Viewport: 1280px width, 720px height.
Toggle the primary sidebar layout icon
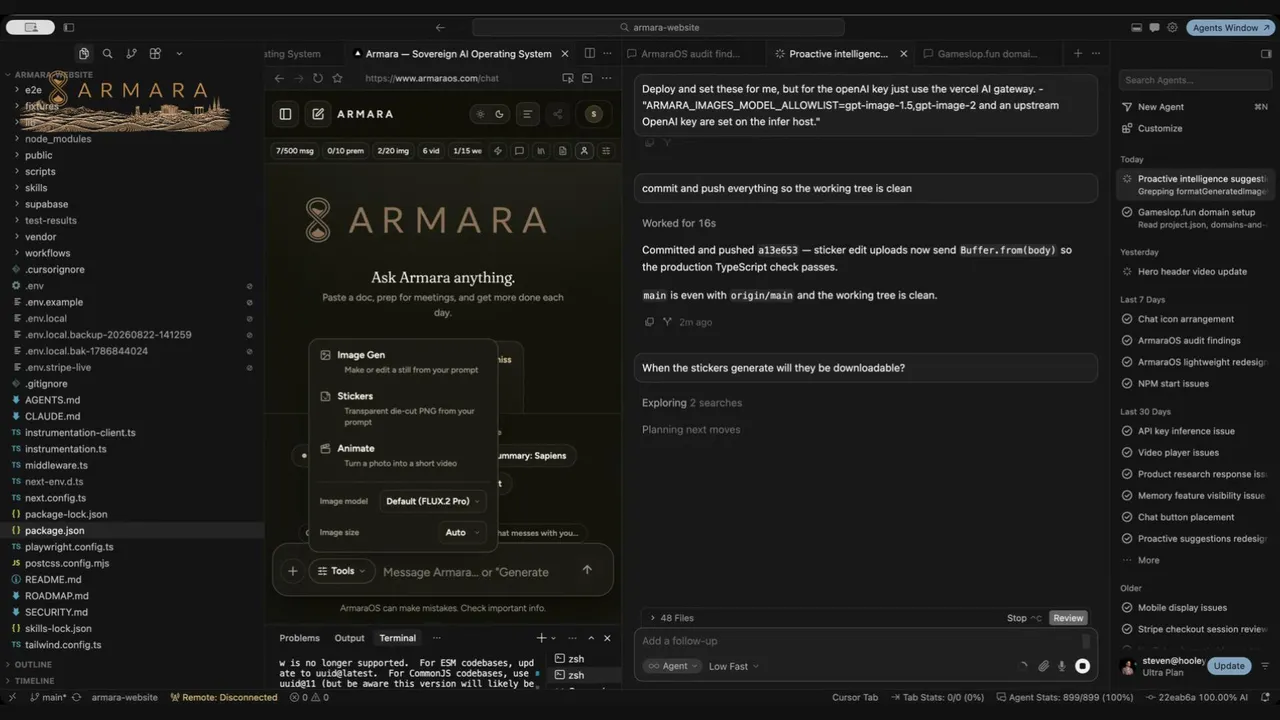(69, 28)
